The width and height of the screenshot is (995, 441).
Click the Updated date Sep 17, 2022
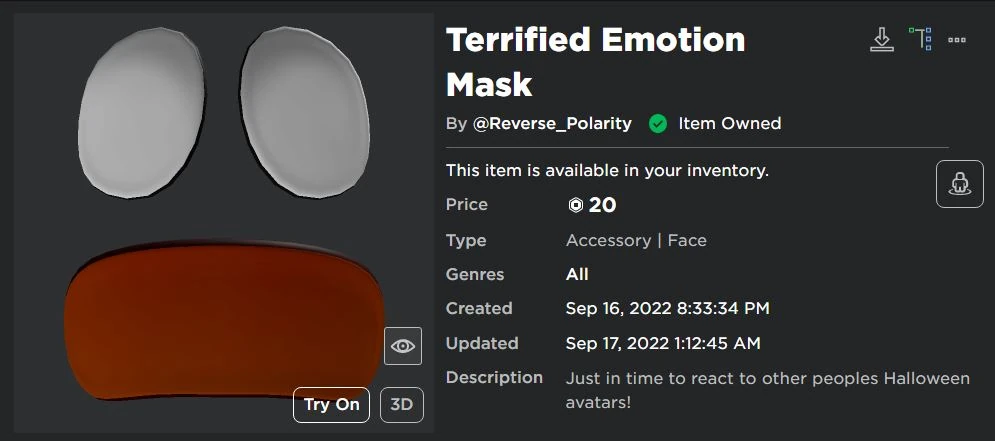663,343
